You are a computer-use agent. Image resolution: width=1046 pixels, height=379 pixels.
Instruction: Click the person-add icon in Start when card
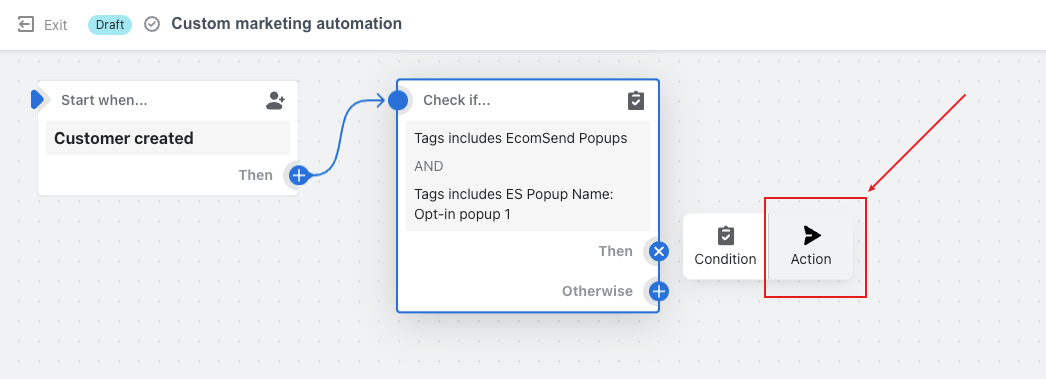[275, 101]
